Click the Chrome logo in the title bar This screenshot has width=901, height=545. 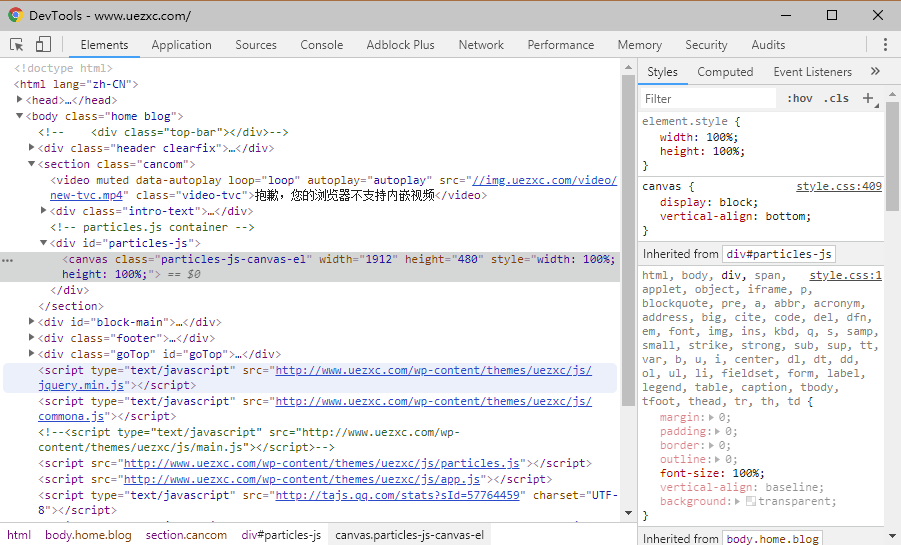click(15, 15)
